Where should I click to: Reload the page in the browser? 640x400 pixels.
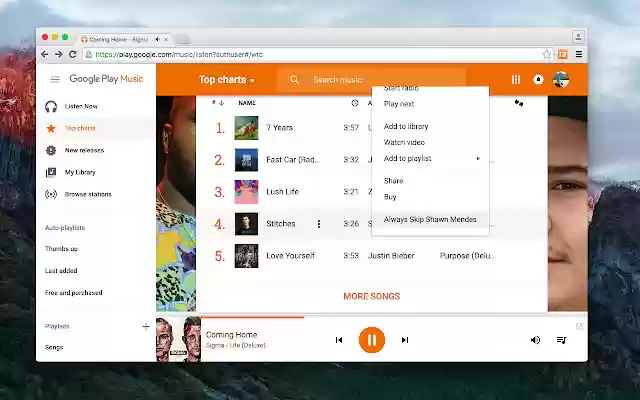tap(73, 54)
